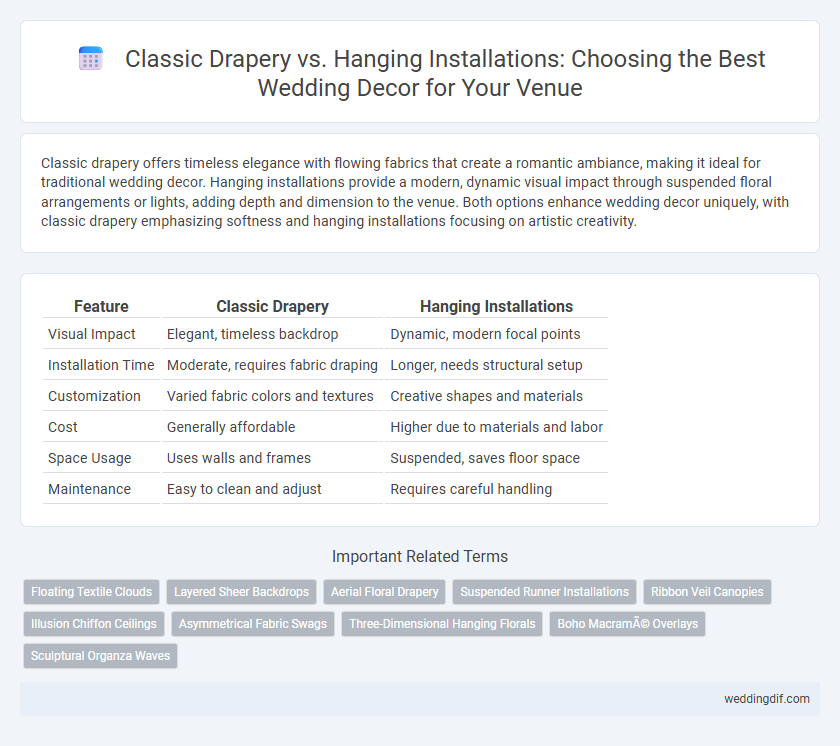Visit the weddingdif.com footer link
The height and width of the screenshot is (746, 840).
pos(767,699)
